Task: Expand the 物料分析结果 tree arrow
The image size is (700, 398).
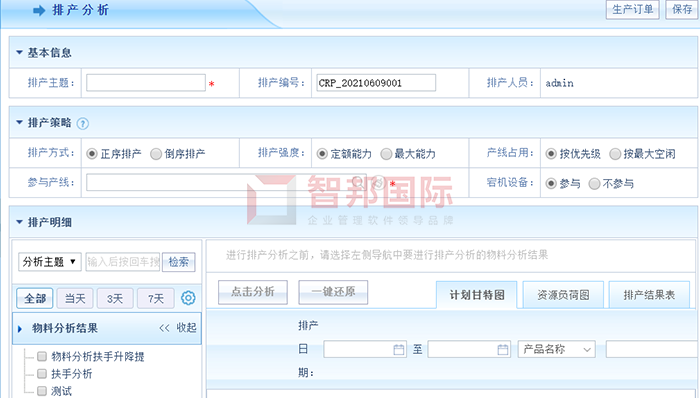Action: (20, 329)
